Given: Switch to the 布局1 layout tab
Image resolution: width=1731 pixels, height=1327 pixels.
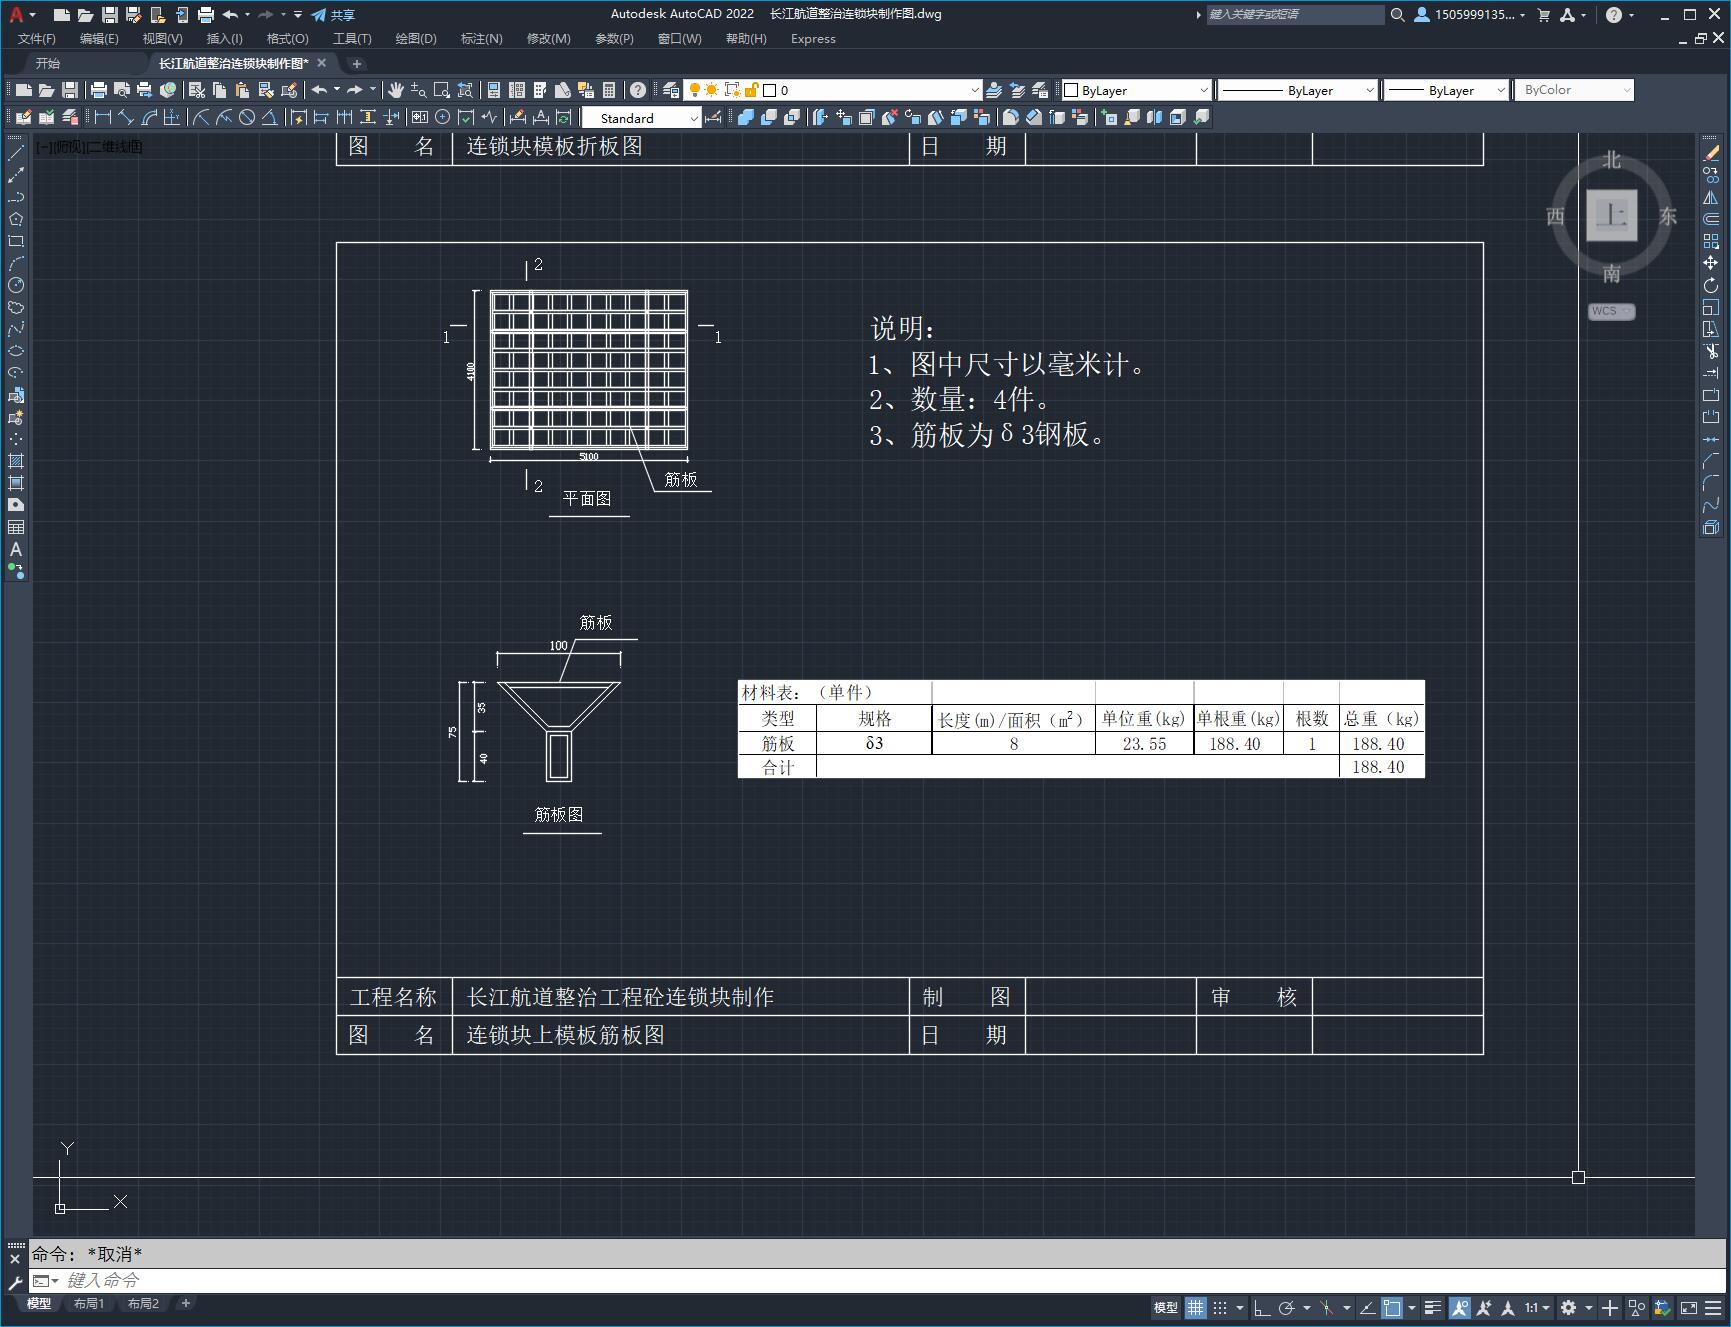Looking at the screenshot, I should [88, 1303].
